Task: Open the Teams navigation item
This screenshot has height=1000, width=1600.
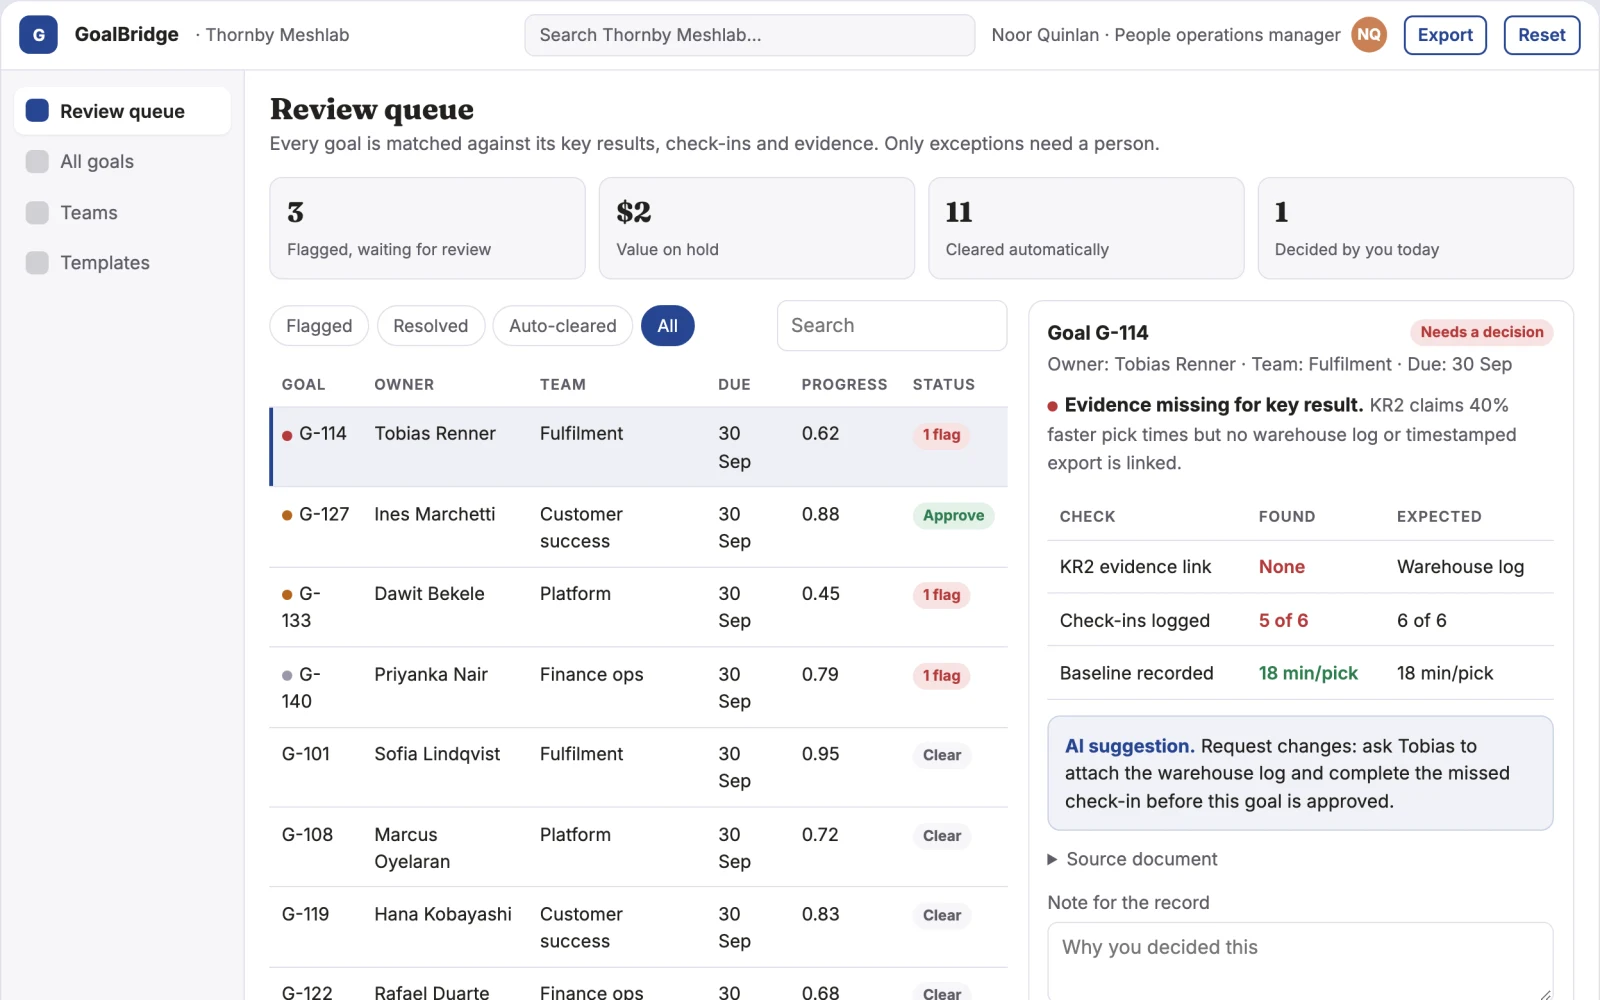Action: 122,212
